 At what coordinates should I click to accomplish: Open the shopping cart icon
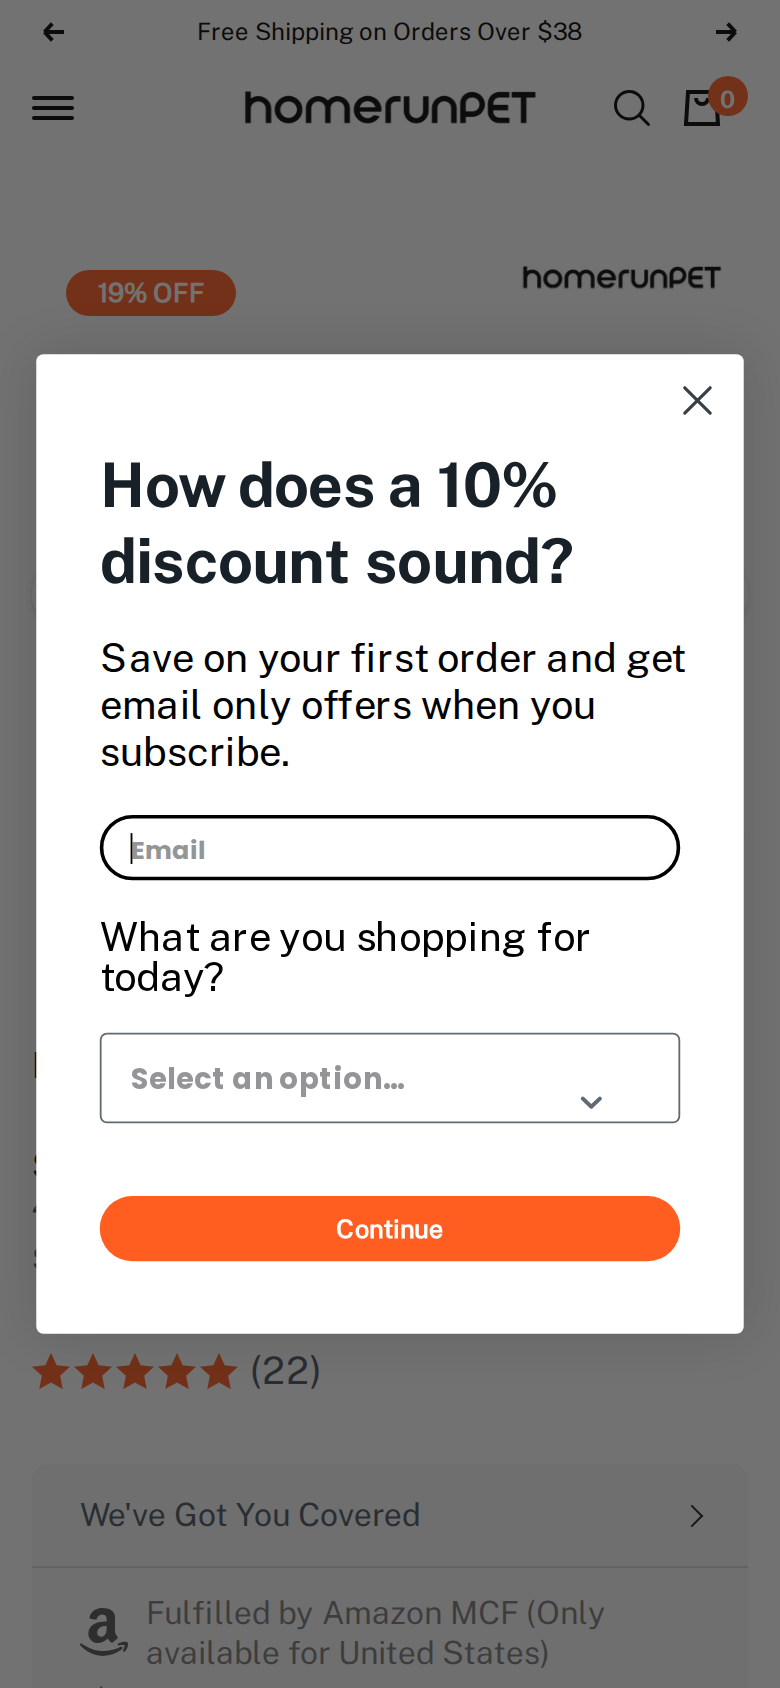[702, 108]
